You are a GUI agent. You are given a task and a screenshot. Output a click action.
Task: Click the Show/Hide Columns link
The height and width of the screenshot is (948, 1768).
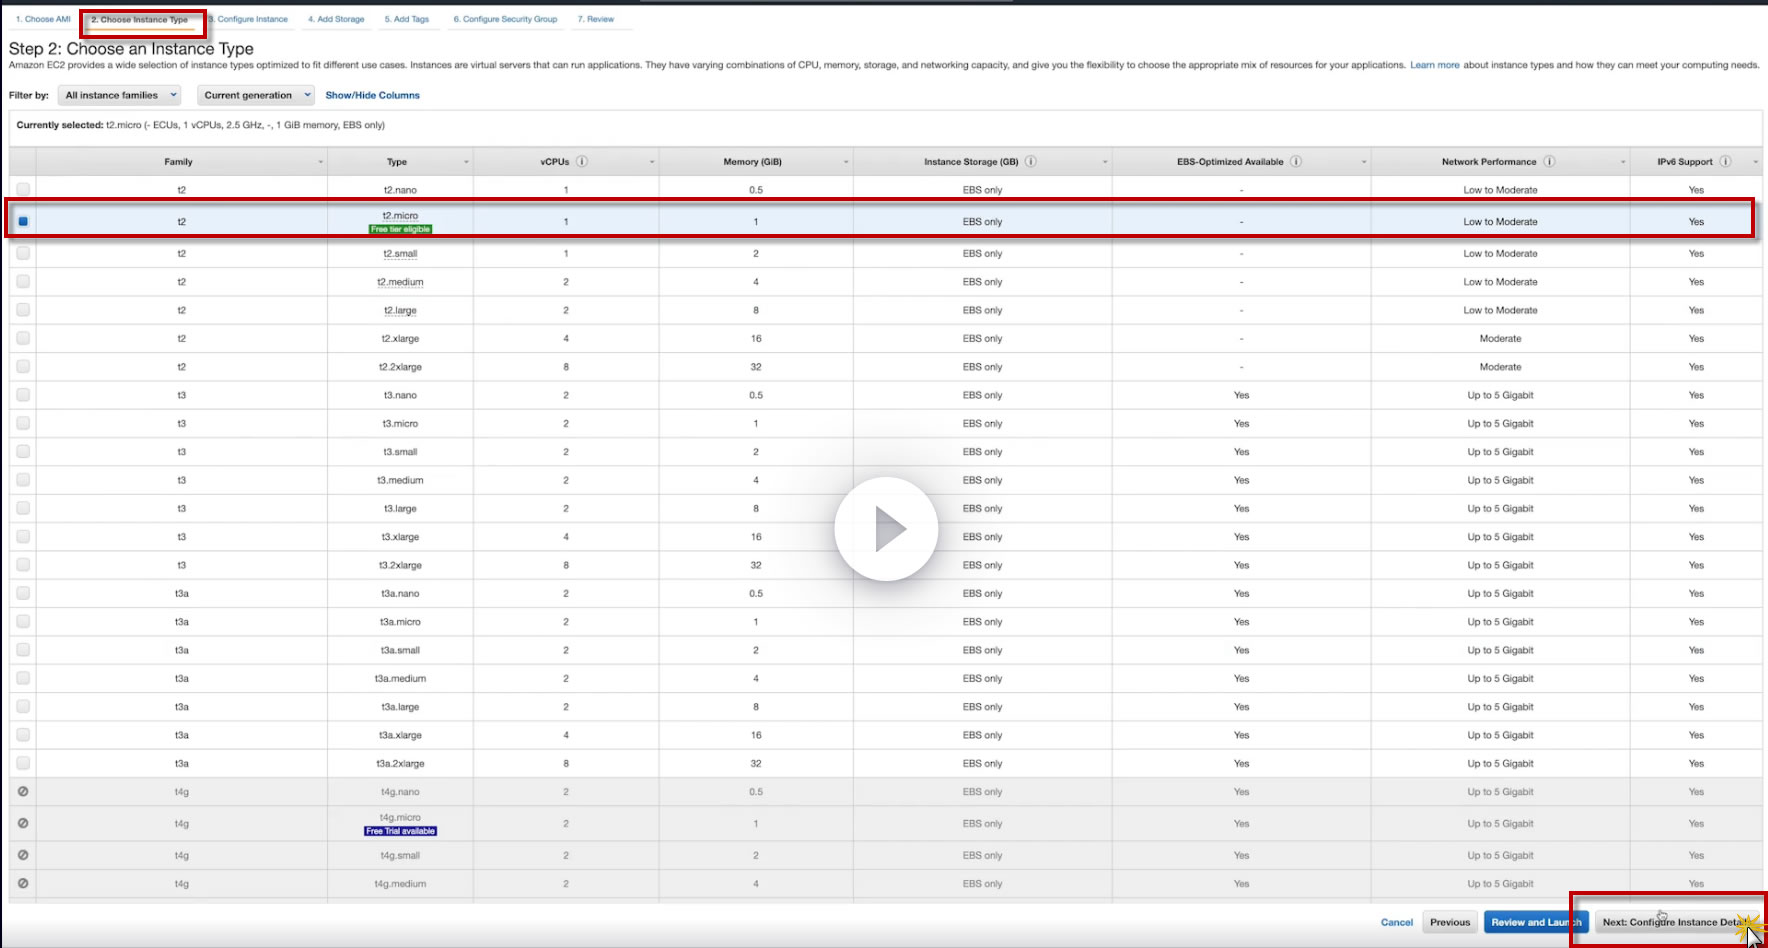coord(372,95)
